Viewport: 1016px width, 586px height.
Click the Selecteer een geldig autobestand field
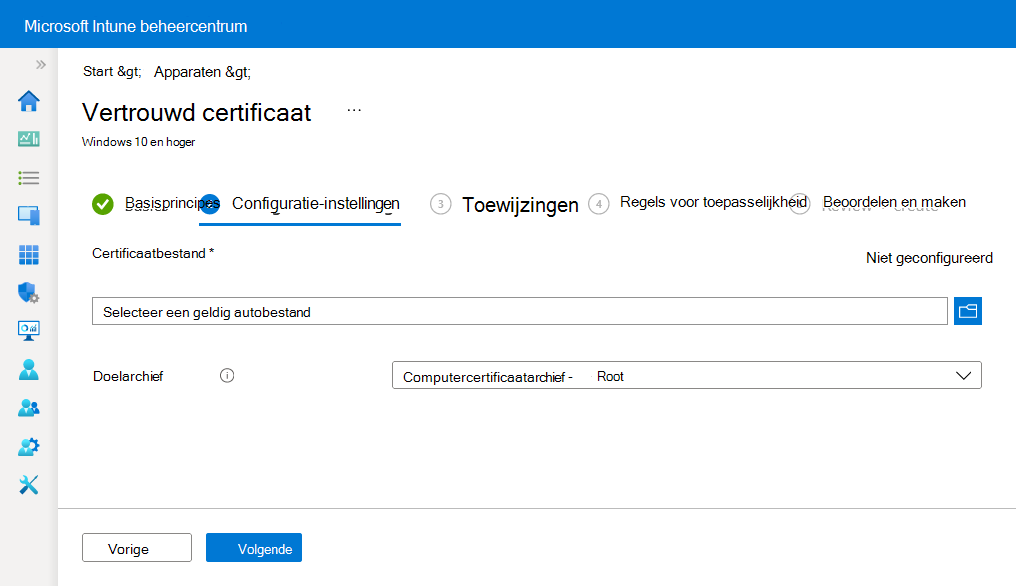(x=520, y=311)
